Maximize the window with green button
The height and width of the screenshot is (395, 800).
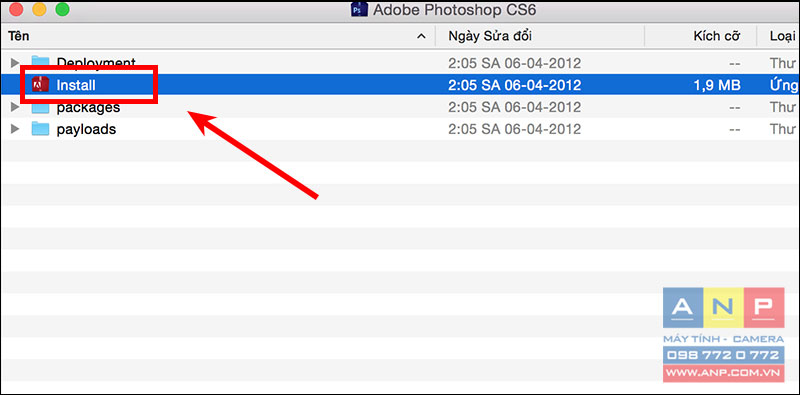(62, 9)
